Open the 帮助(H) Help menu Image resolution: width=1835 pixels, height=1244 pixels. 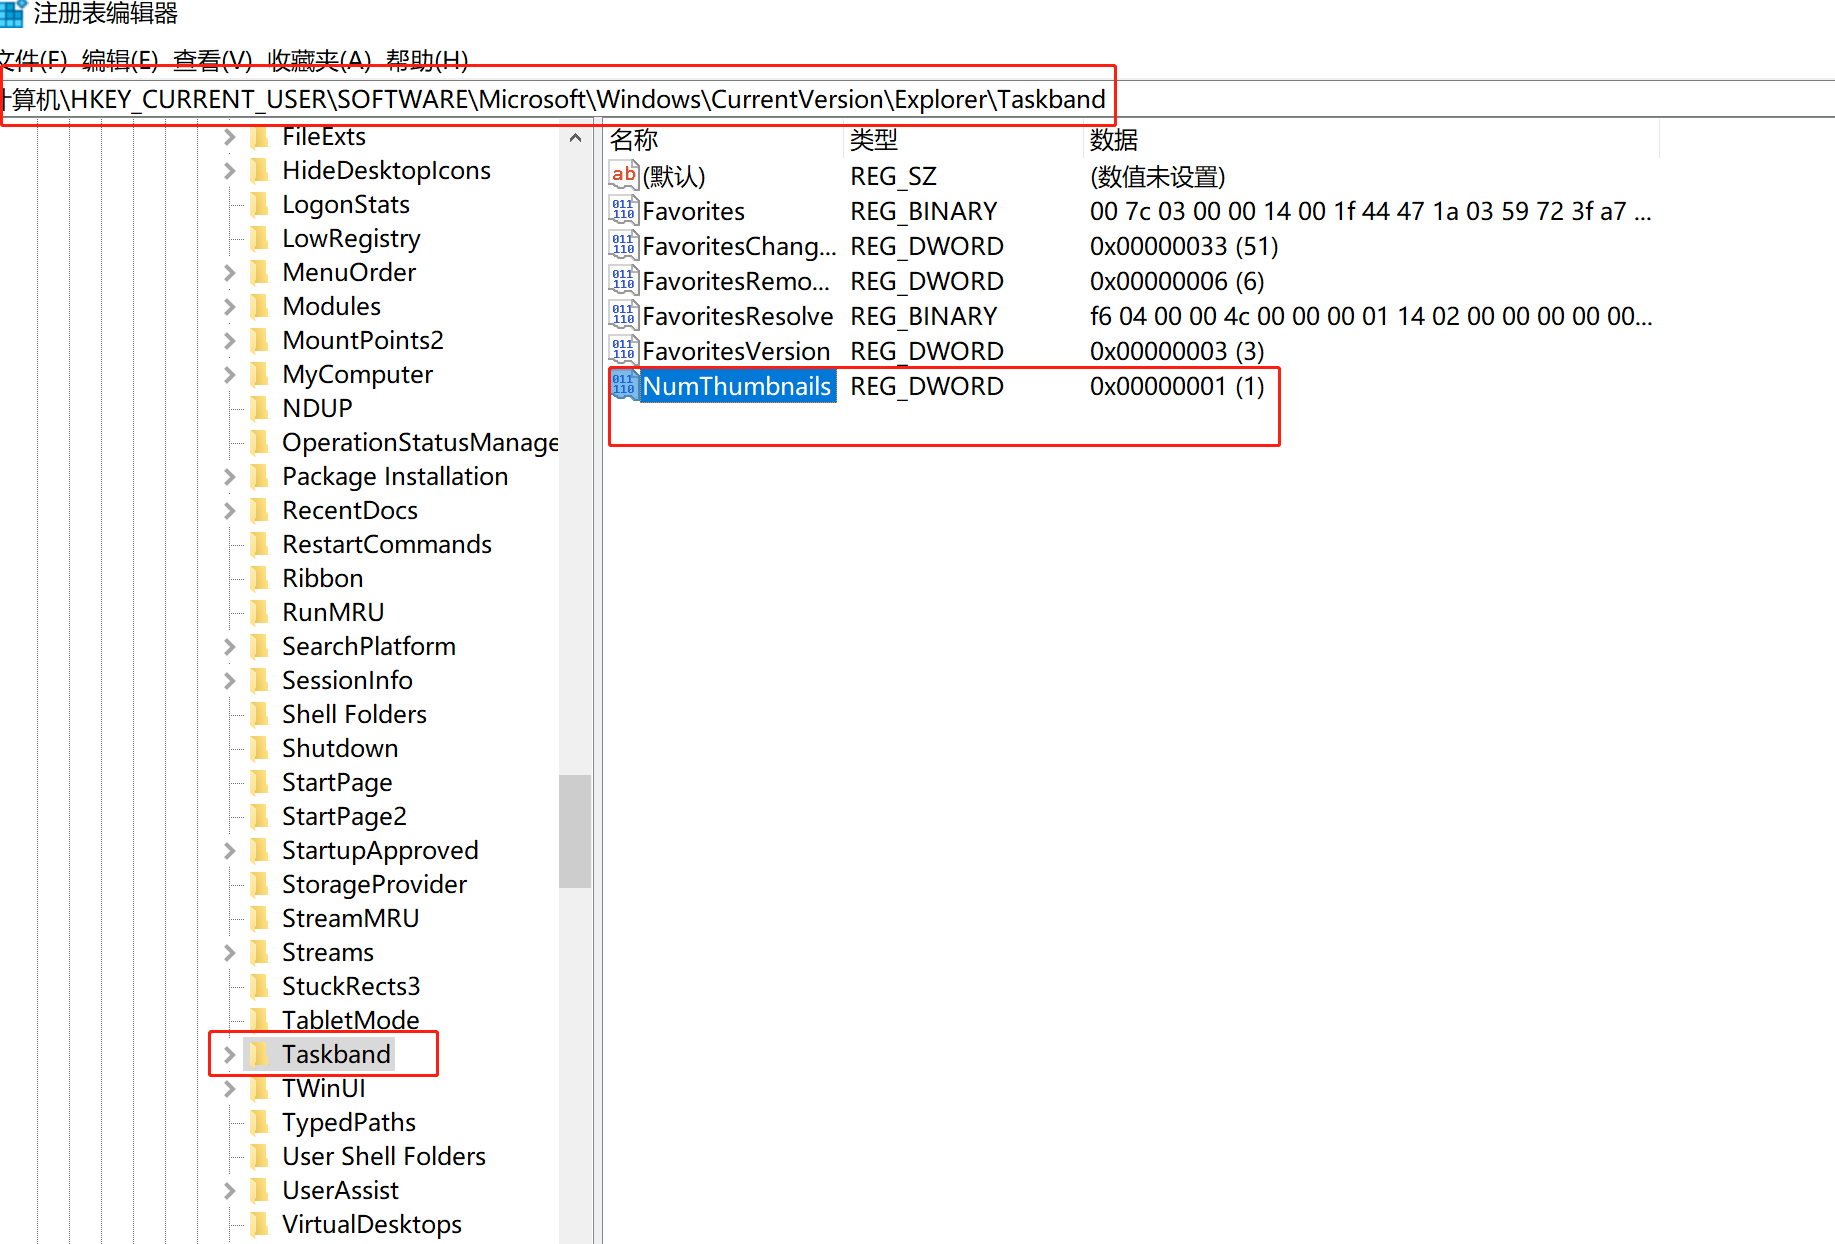click(x=427, y=60)
